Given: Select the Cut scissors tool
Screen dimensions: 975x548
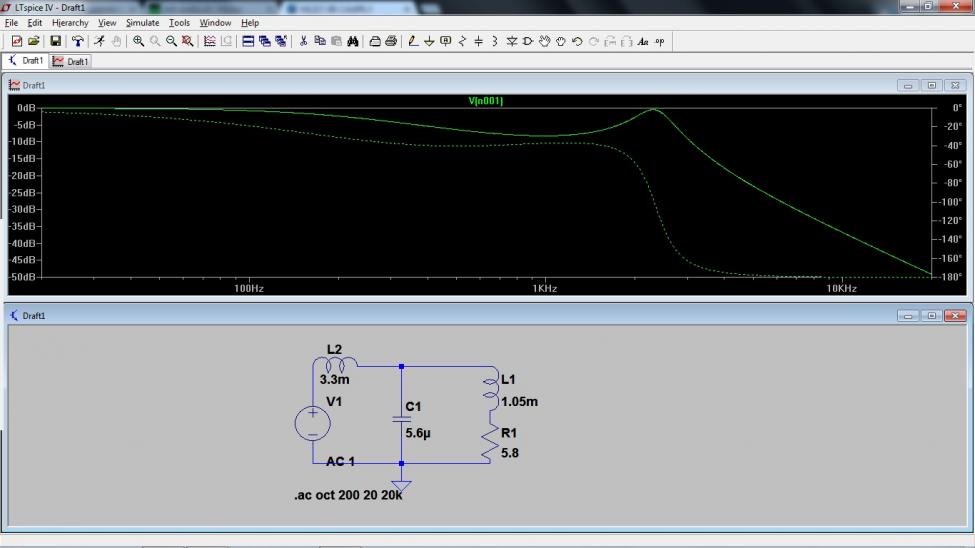Looking at the screenshot, I should (303, 42).
